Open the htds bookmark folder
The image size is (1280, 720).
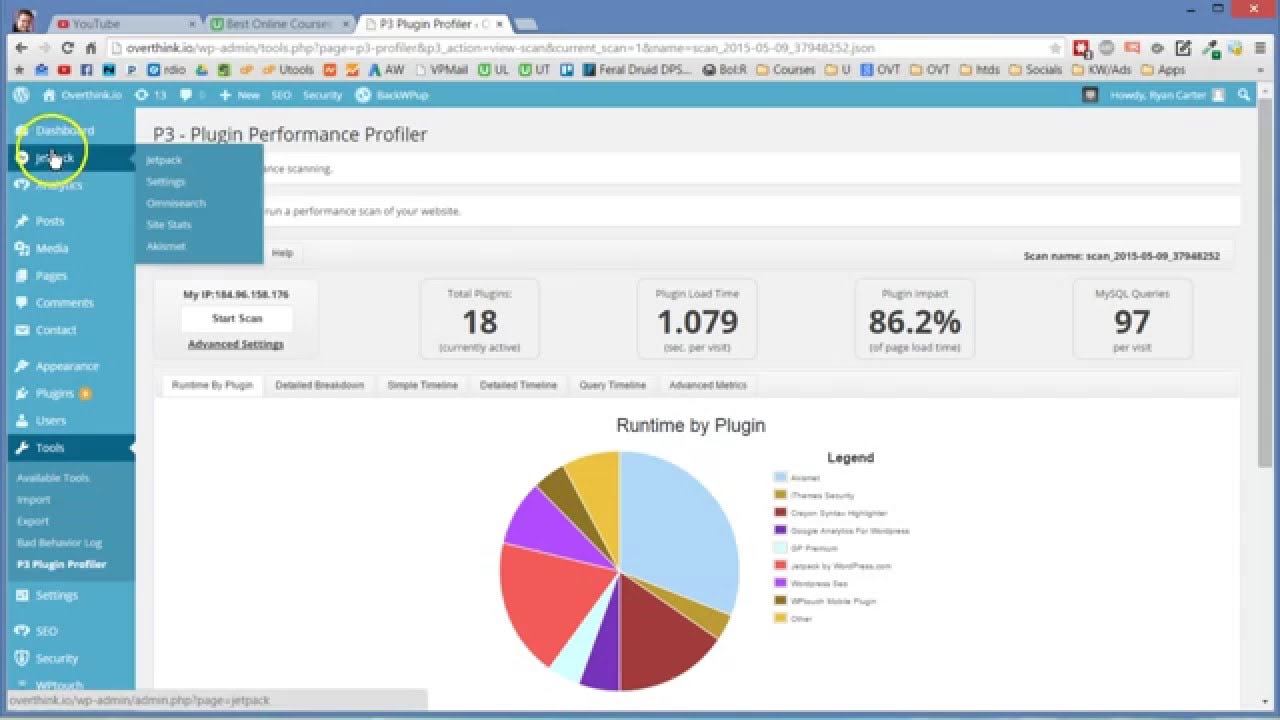[x=979, y=70]
